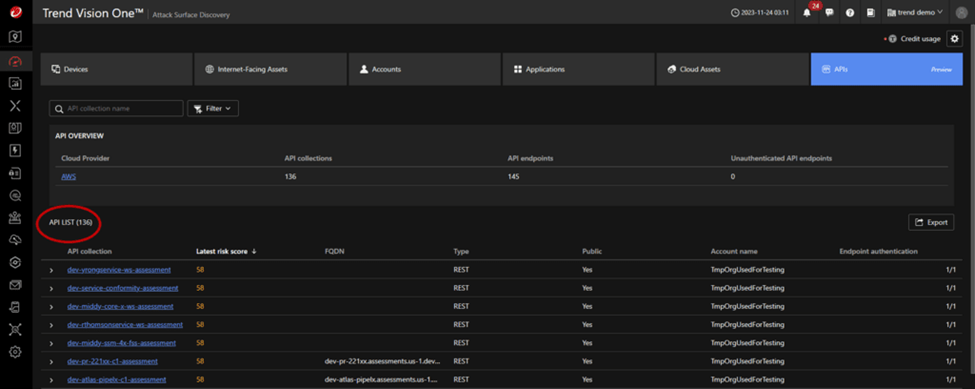
Task: Open dev-service-conformity-assessment link
Action: click(x=122, y=288)
